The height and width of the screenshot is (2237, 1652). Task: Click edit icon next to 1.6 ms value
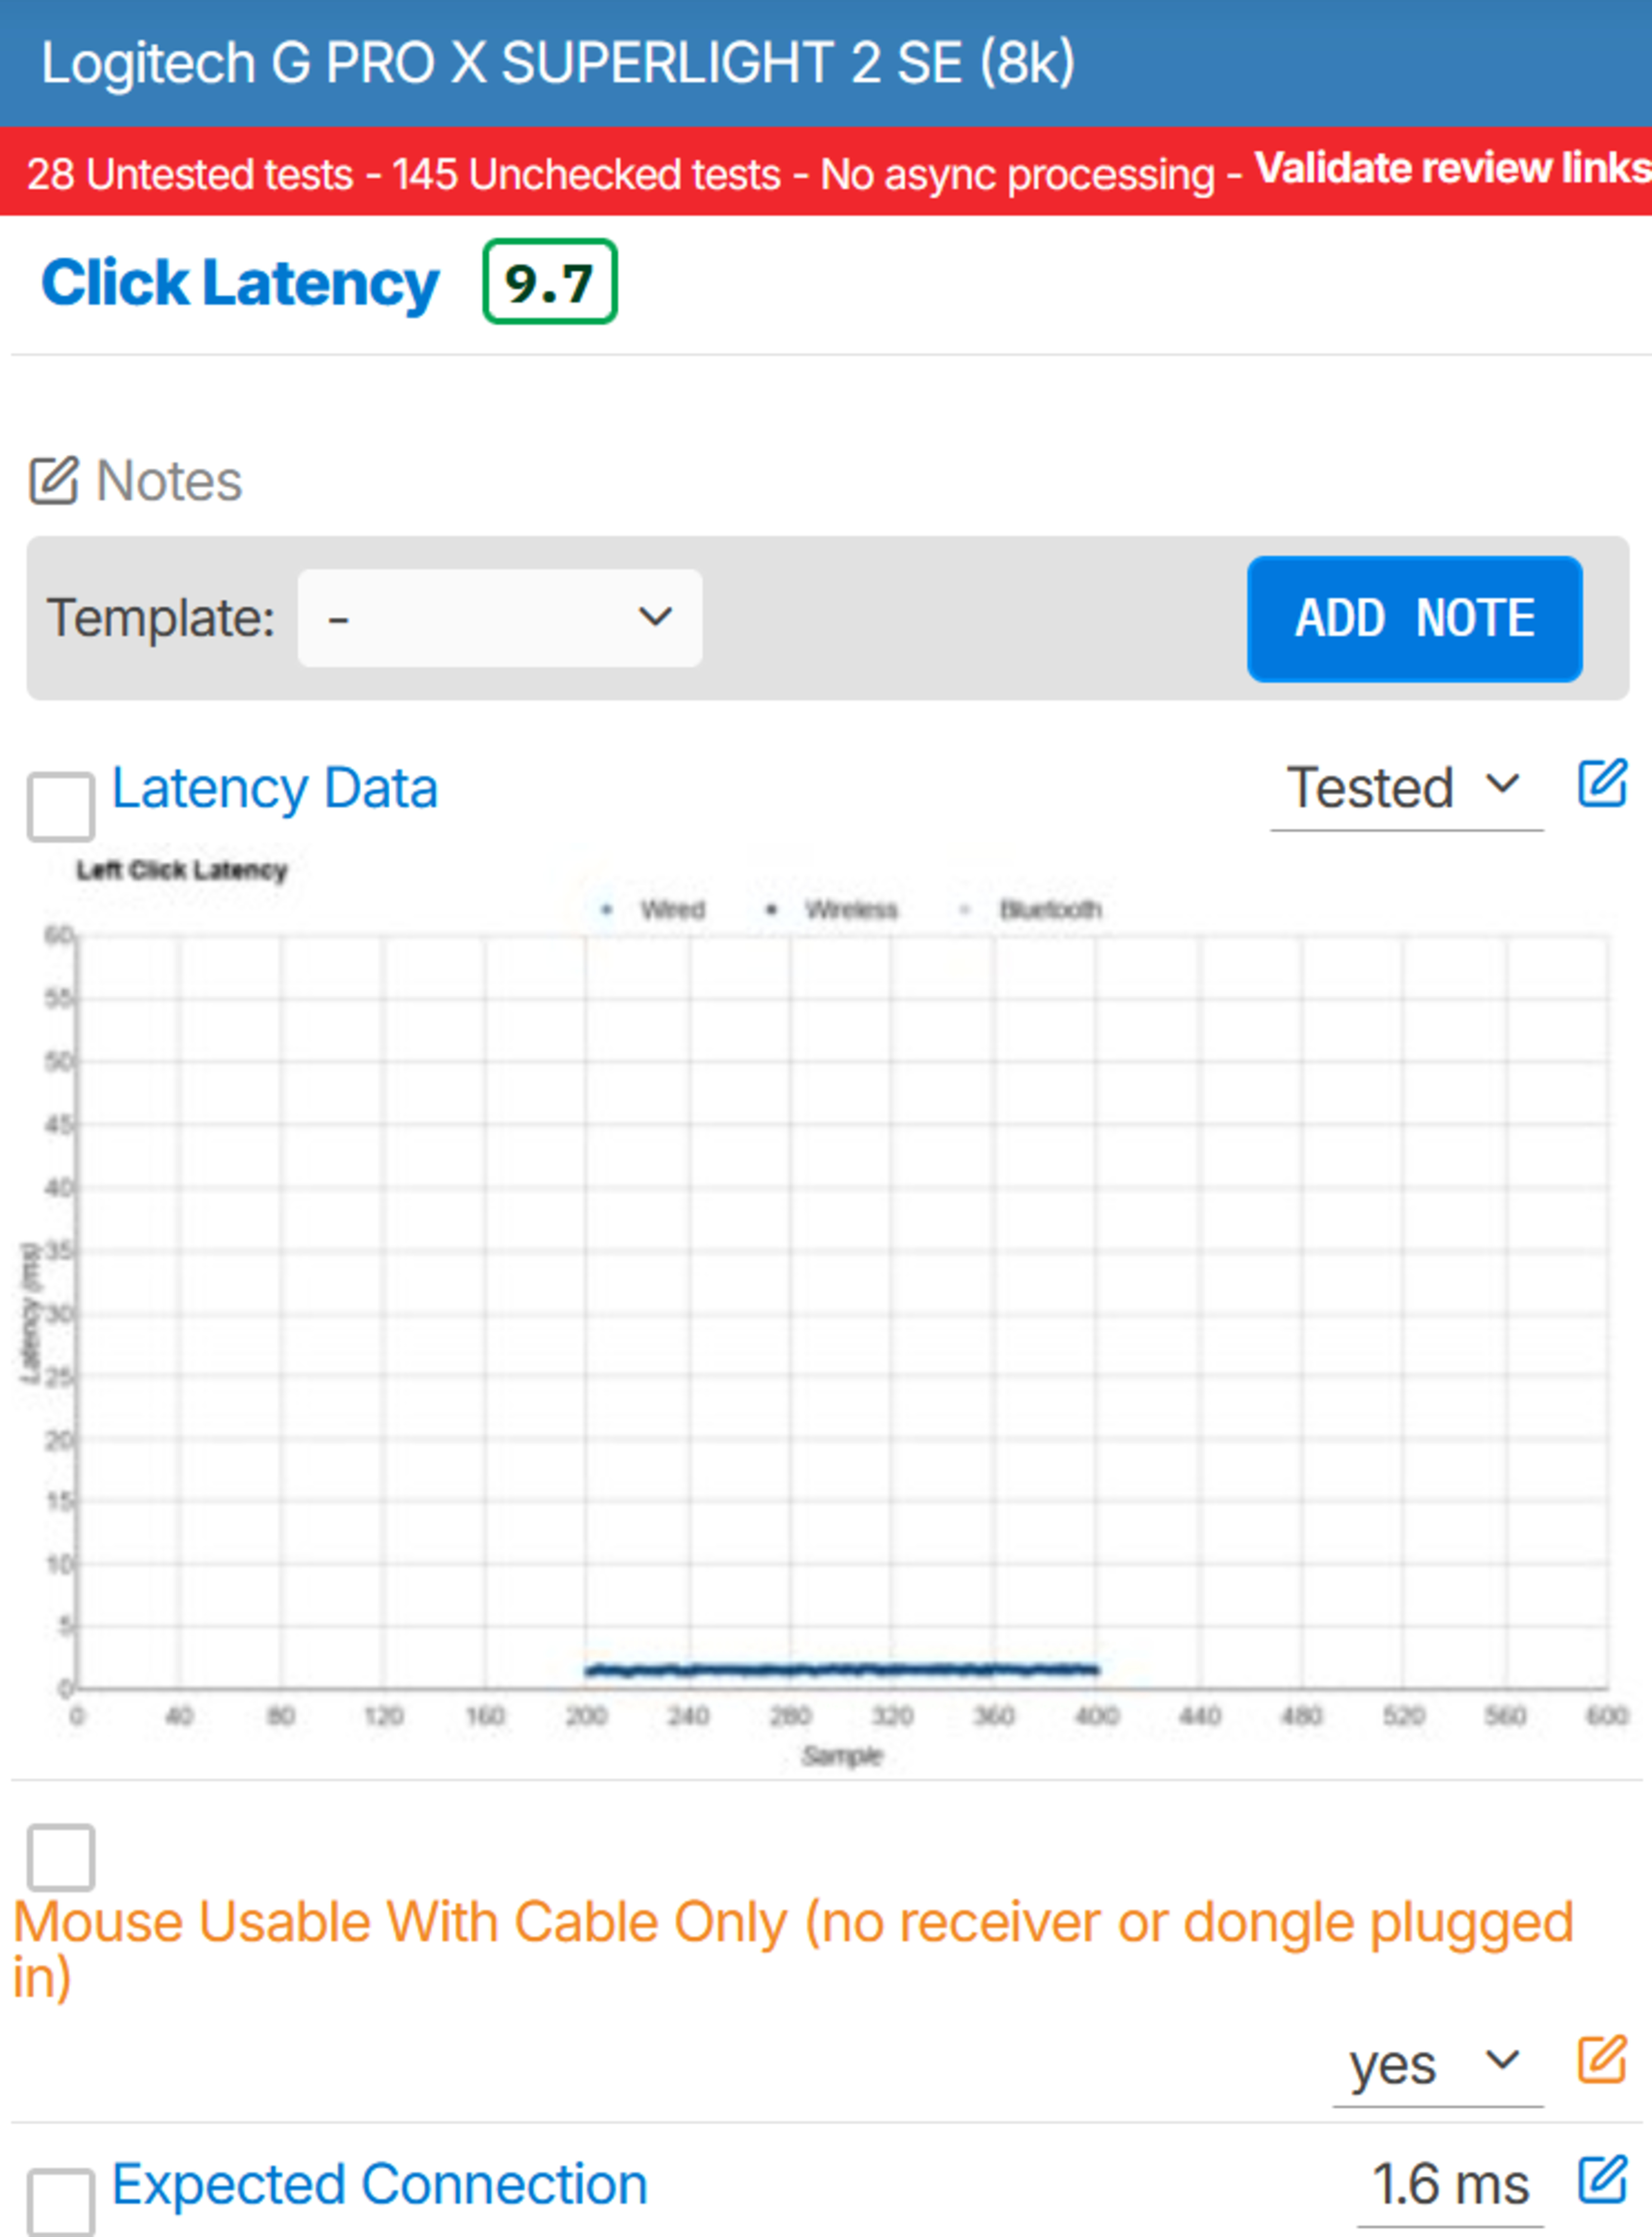pyautogui.click(x=1602, y=2180)
